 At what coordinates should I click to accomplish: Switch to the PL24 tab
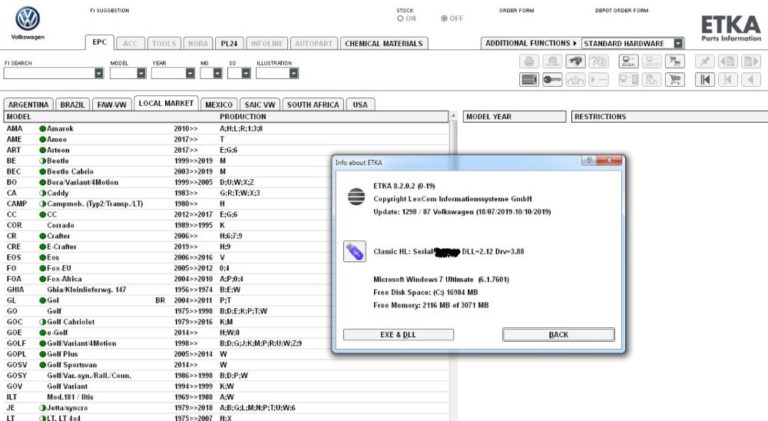[229, 44]
